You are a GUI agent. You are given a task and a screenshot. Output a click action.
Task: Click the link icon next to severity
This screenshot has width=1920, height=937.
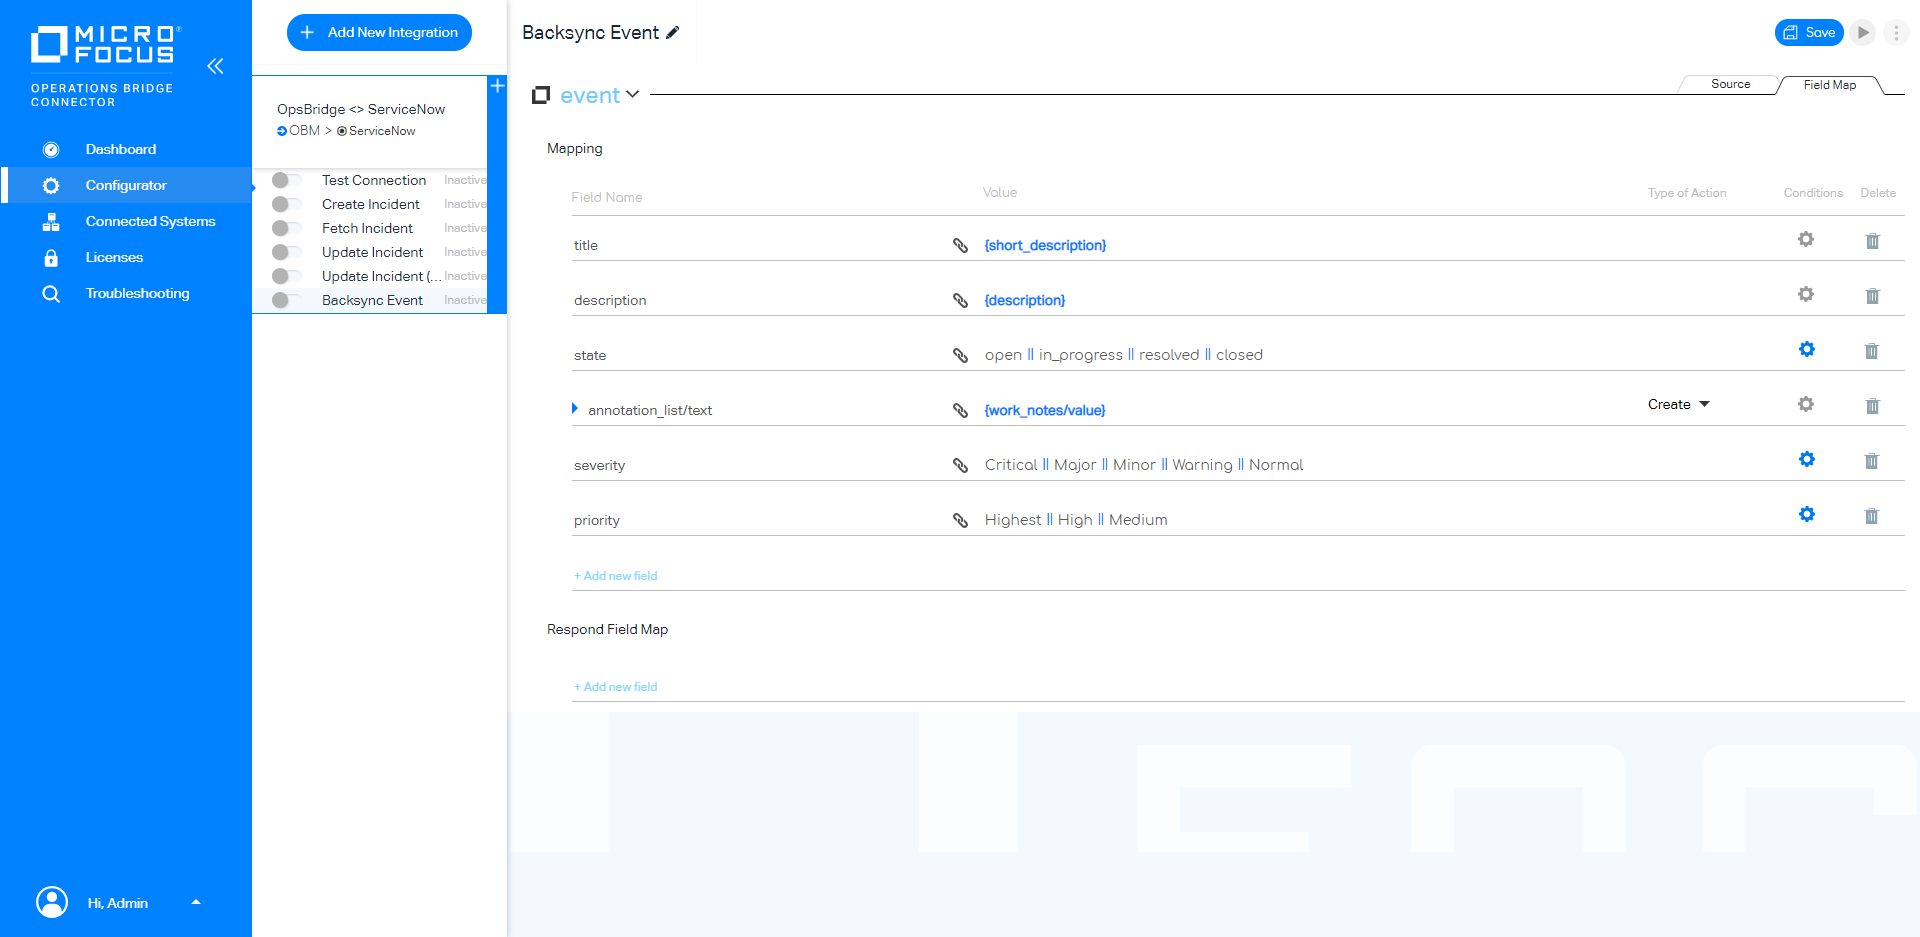pos(960,465)
